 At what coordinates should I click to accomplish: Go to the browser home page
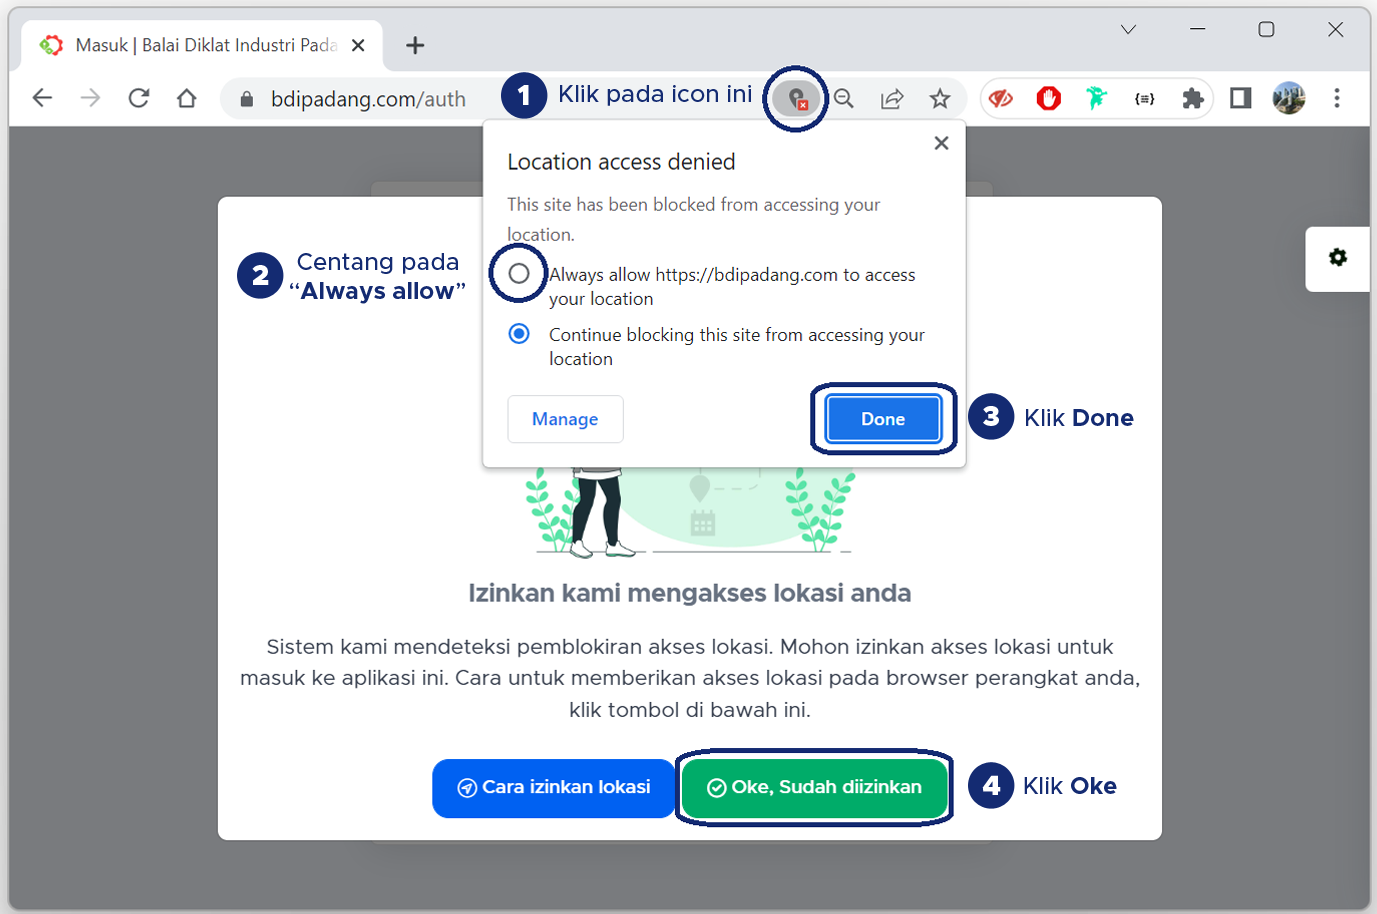click(x=187, y=98)
